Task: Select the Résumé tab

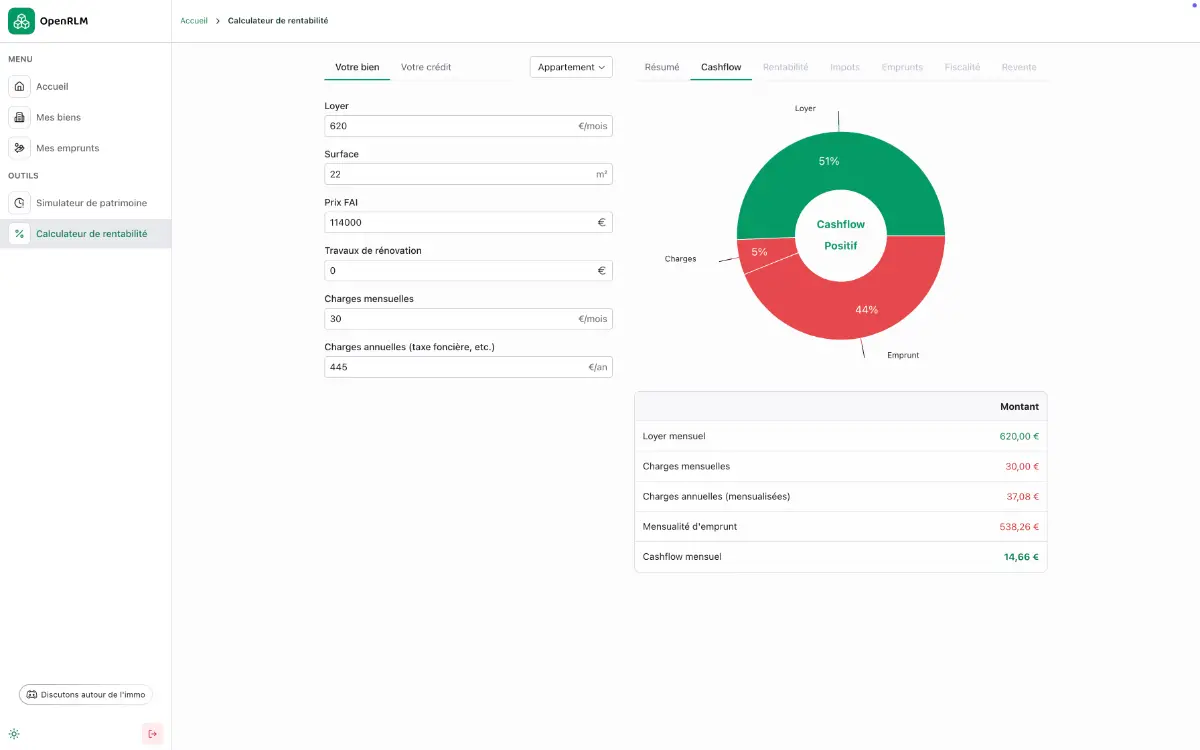Action: (662, 67)
